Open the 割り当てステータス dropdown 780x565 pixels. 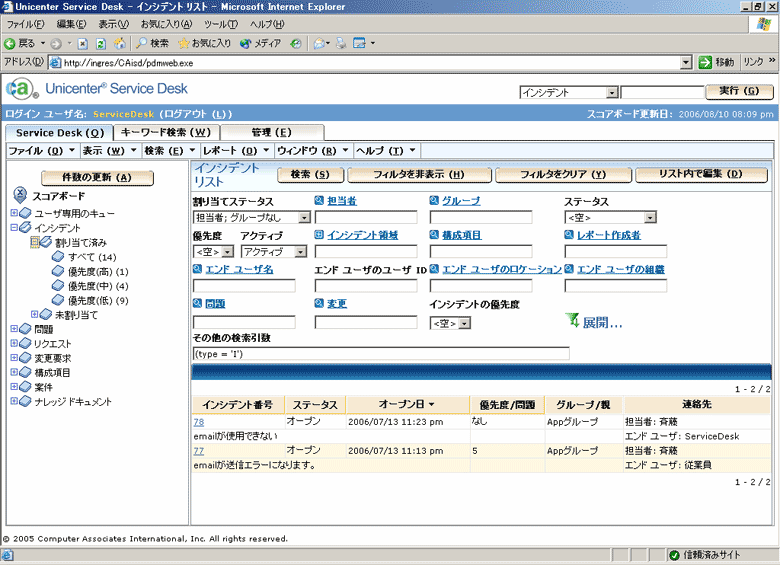tap(303, 218)
